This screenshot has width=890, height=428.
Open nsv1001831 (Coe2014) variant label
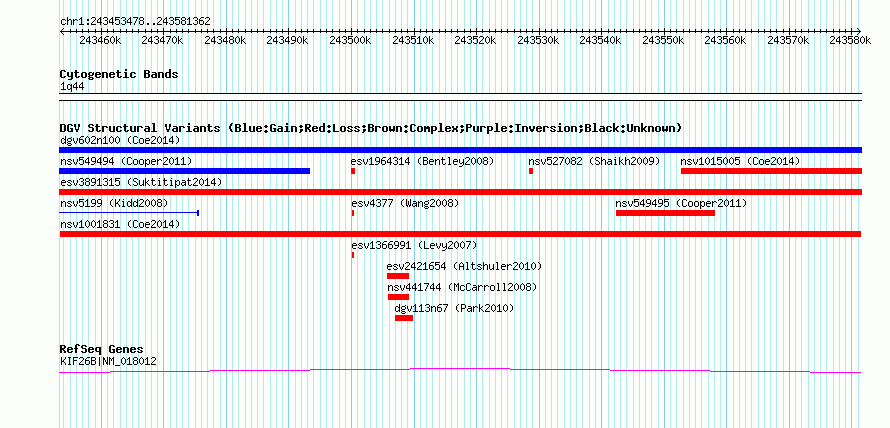pos(120,224)
